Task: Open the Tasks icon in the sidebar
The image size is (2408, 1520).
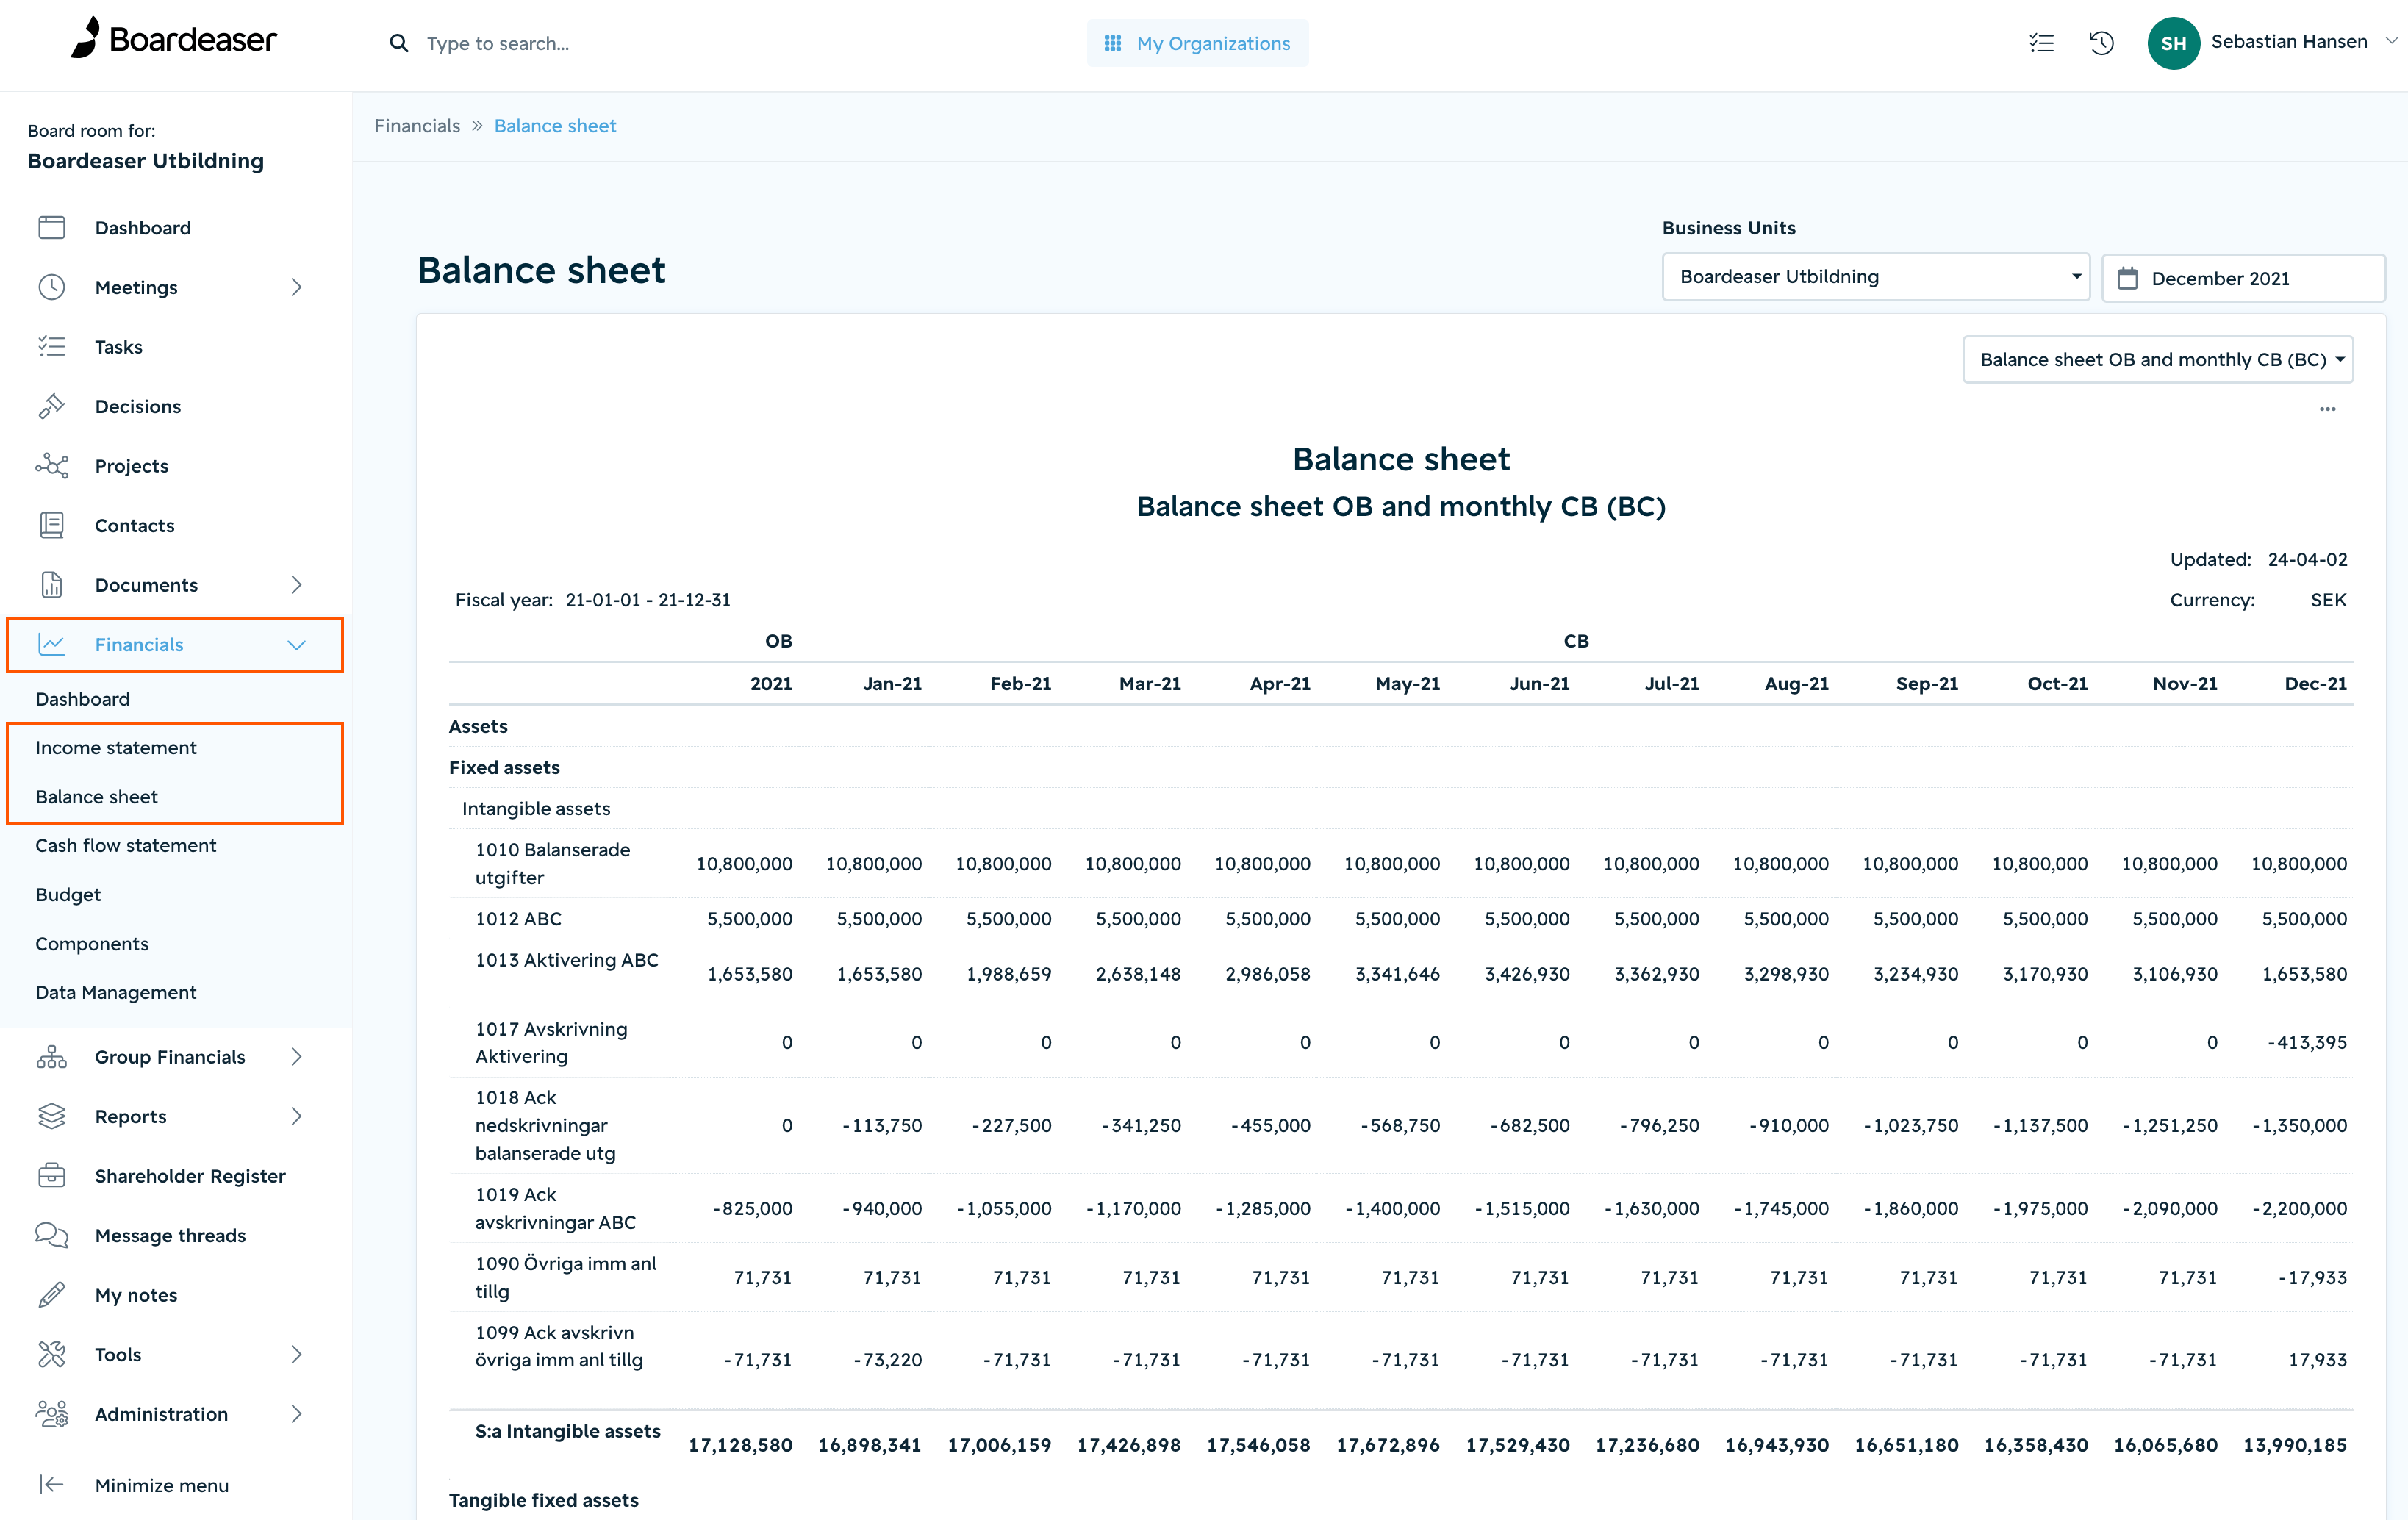Action: pos(52,346)
